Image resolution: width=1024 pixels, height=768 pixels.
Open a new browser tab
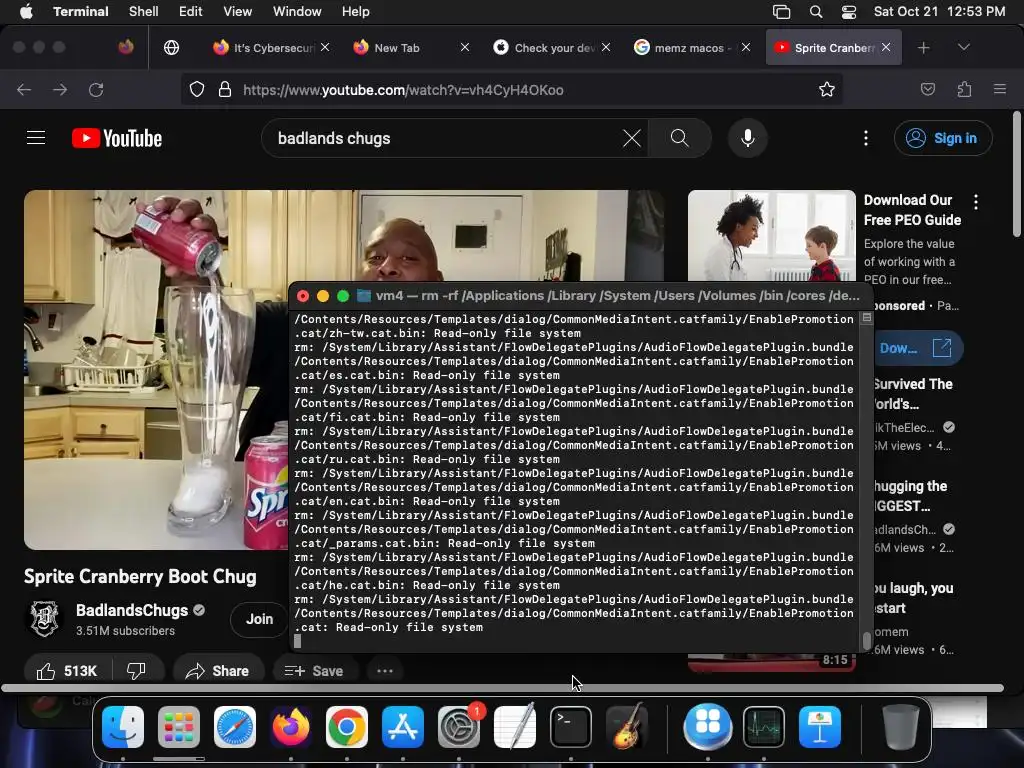tap(923, 48)
